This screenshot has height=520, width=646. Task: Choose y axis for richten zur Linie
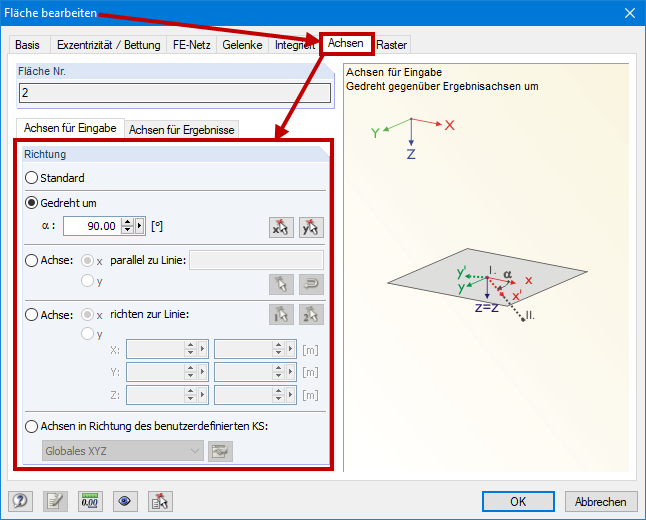[87, 333]
